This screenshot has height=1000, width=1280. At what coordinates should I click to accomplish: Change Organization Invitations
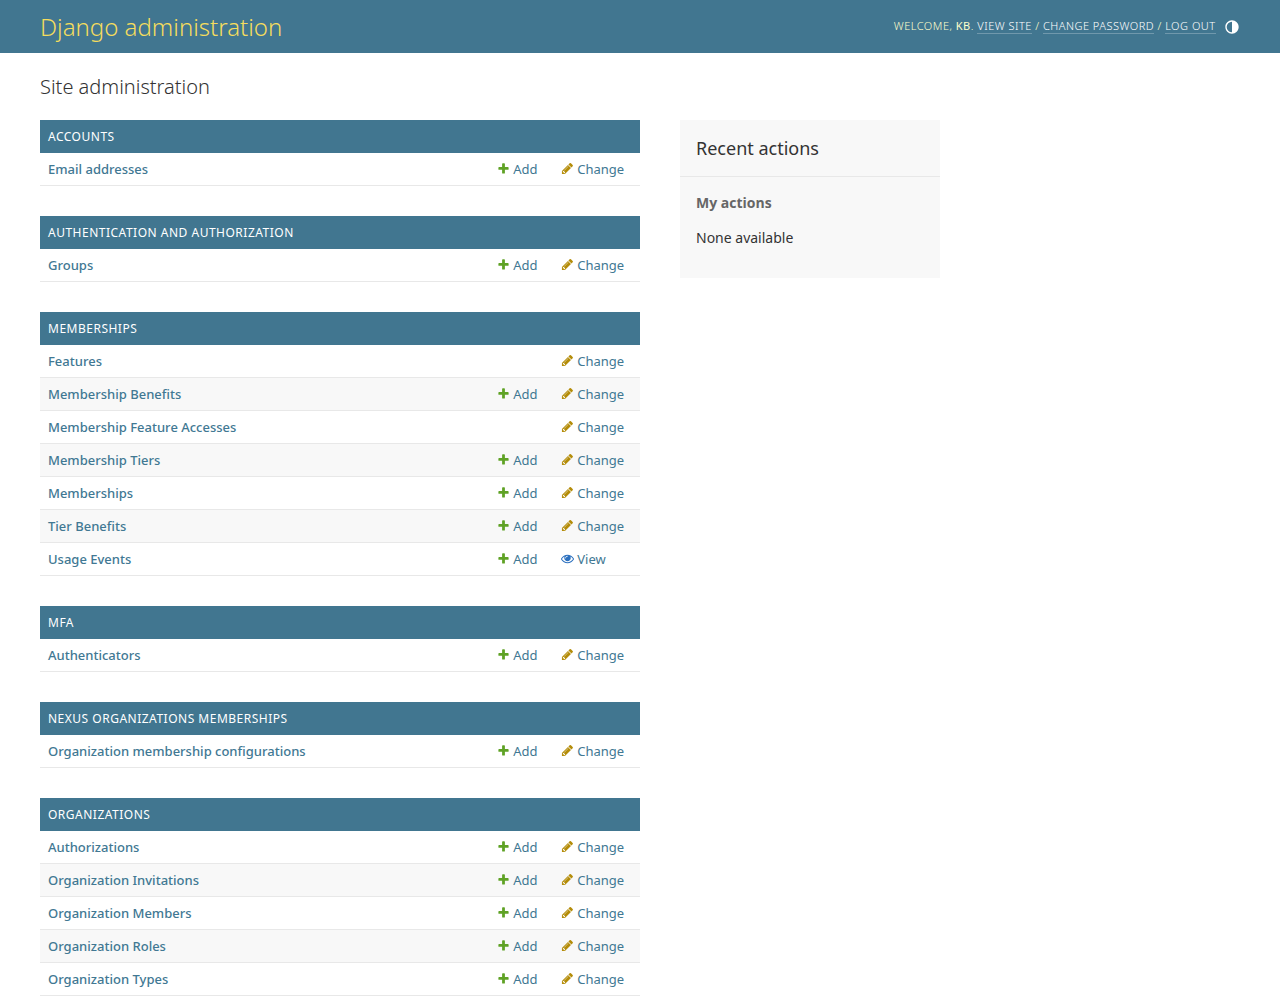[593, 880]
